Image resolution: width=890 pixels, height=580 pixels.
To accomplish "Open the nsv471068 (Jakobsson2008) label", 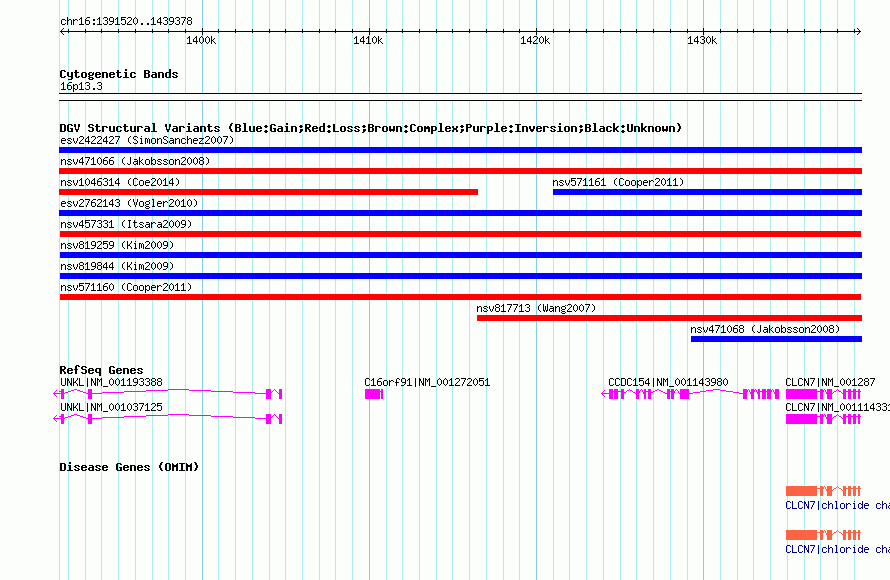I will point(765,329).
